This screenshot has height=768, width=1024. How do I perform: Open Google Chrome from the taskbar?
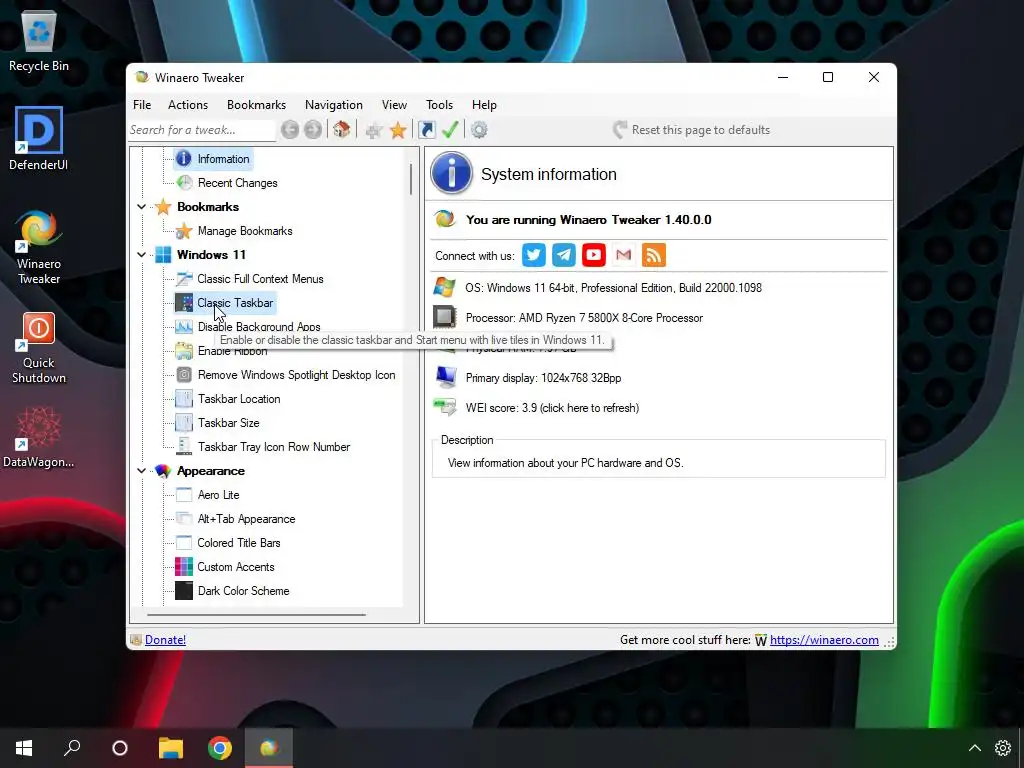tap(220, 748)
